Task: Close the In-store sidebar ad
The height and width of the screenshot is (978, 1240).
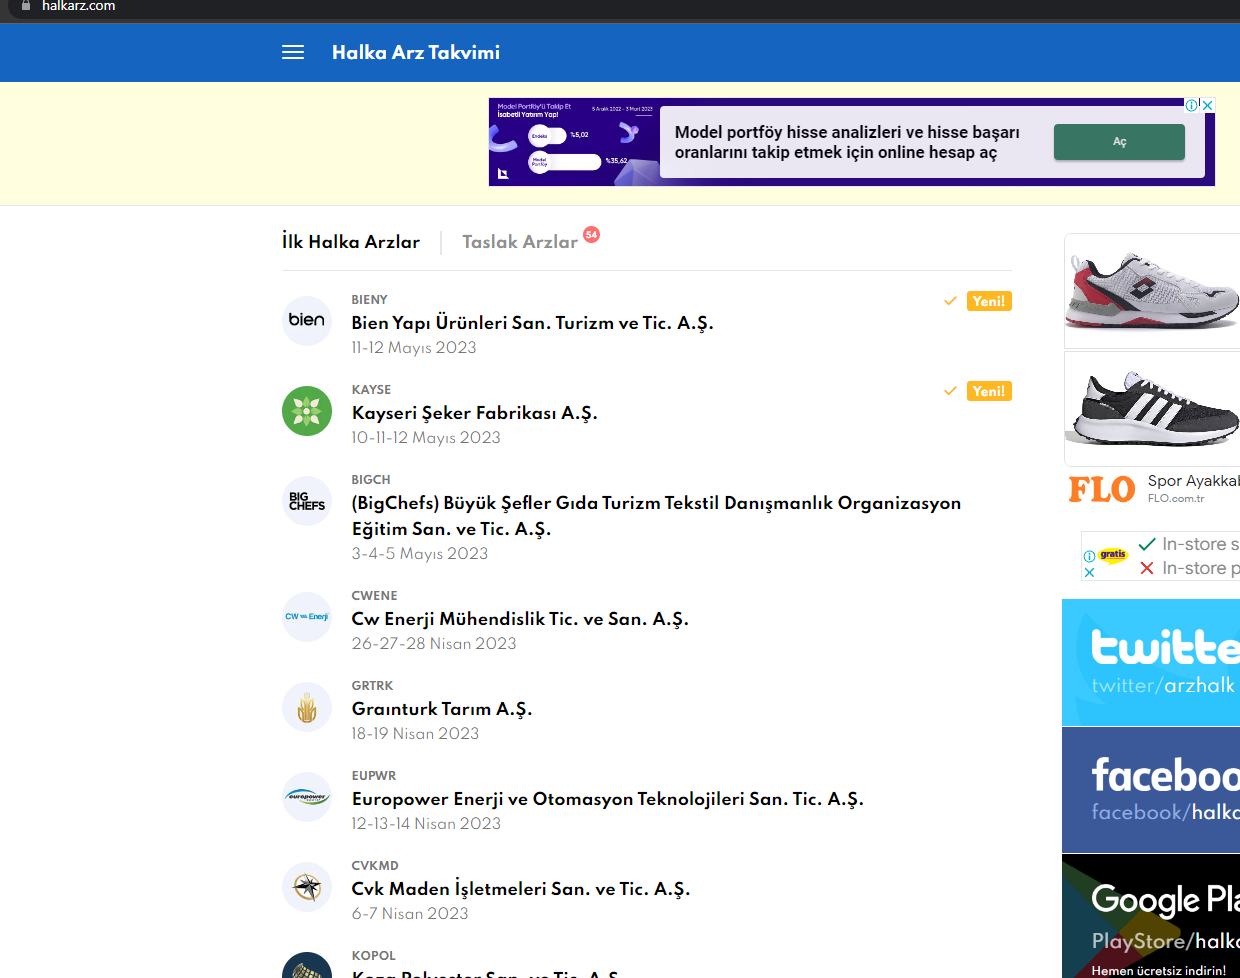Action: click(1089, 573)
